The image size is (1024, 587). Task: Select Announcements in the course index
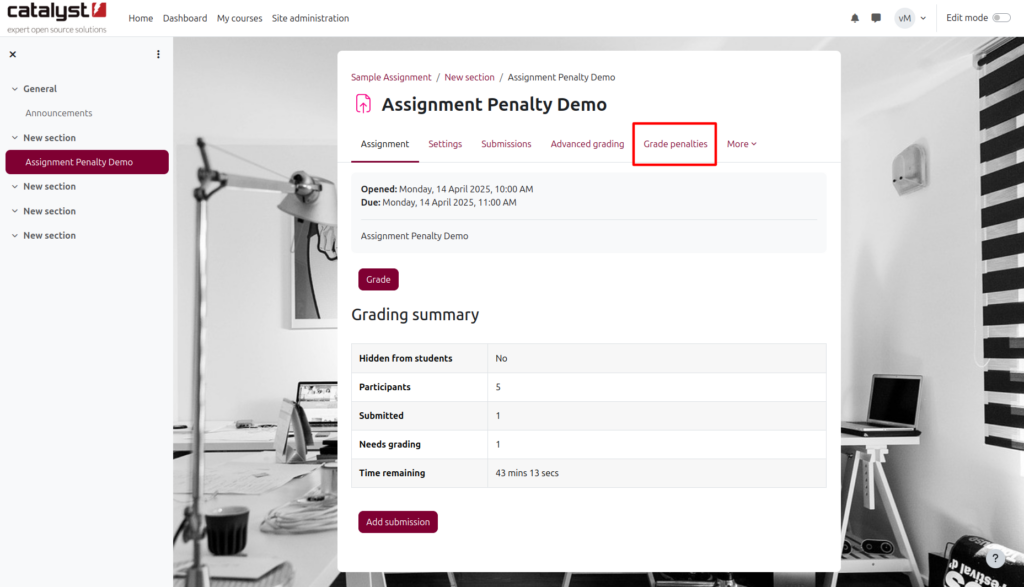tap(59, 114)
